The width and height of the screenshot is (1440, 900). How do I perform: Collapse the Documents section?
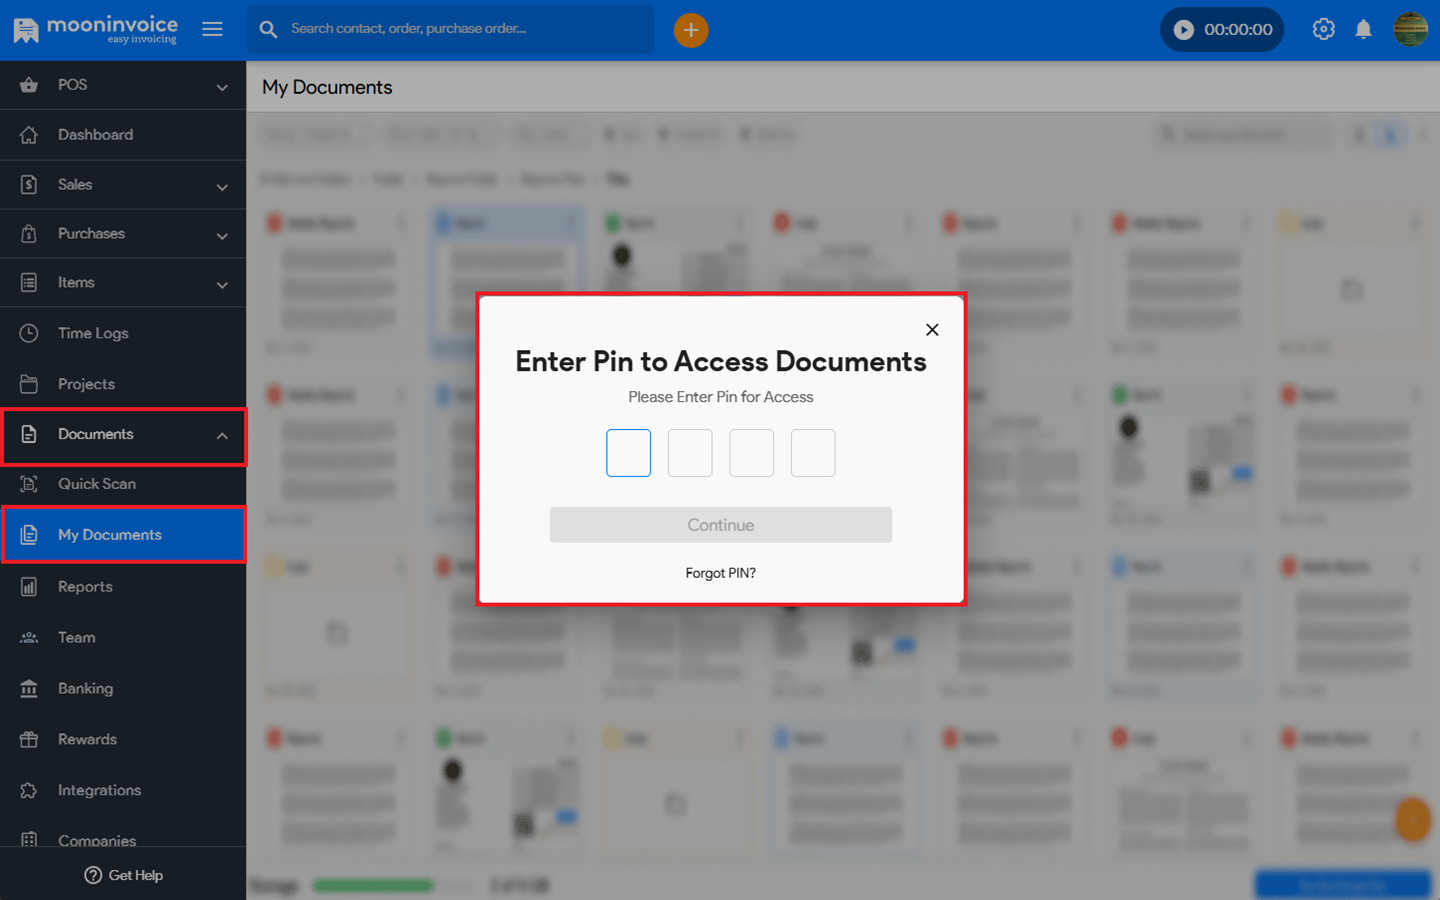tap(222, 436)
